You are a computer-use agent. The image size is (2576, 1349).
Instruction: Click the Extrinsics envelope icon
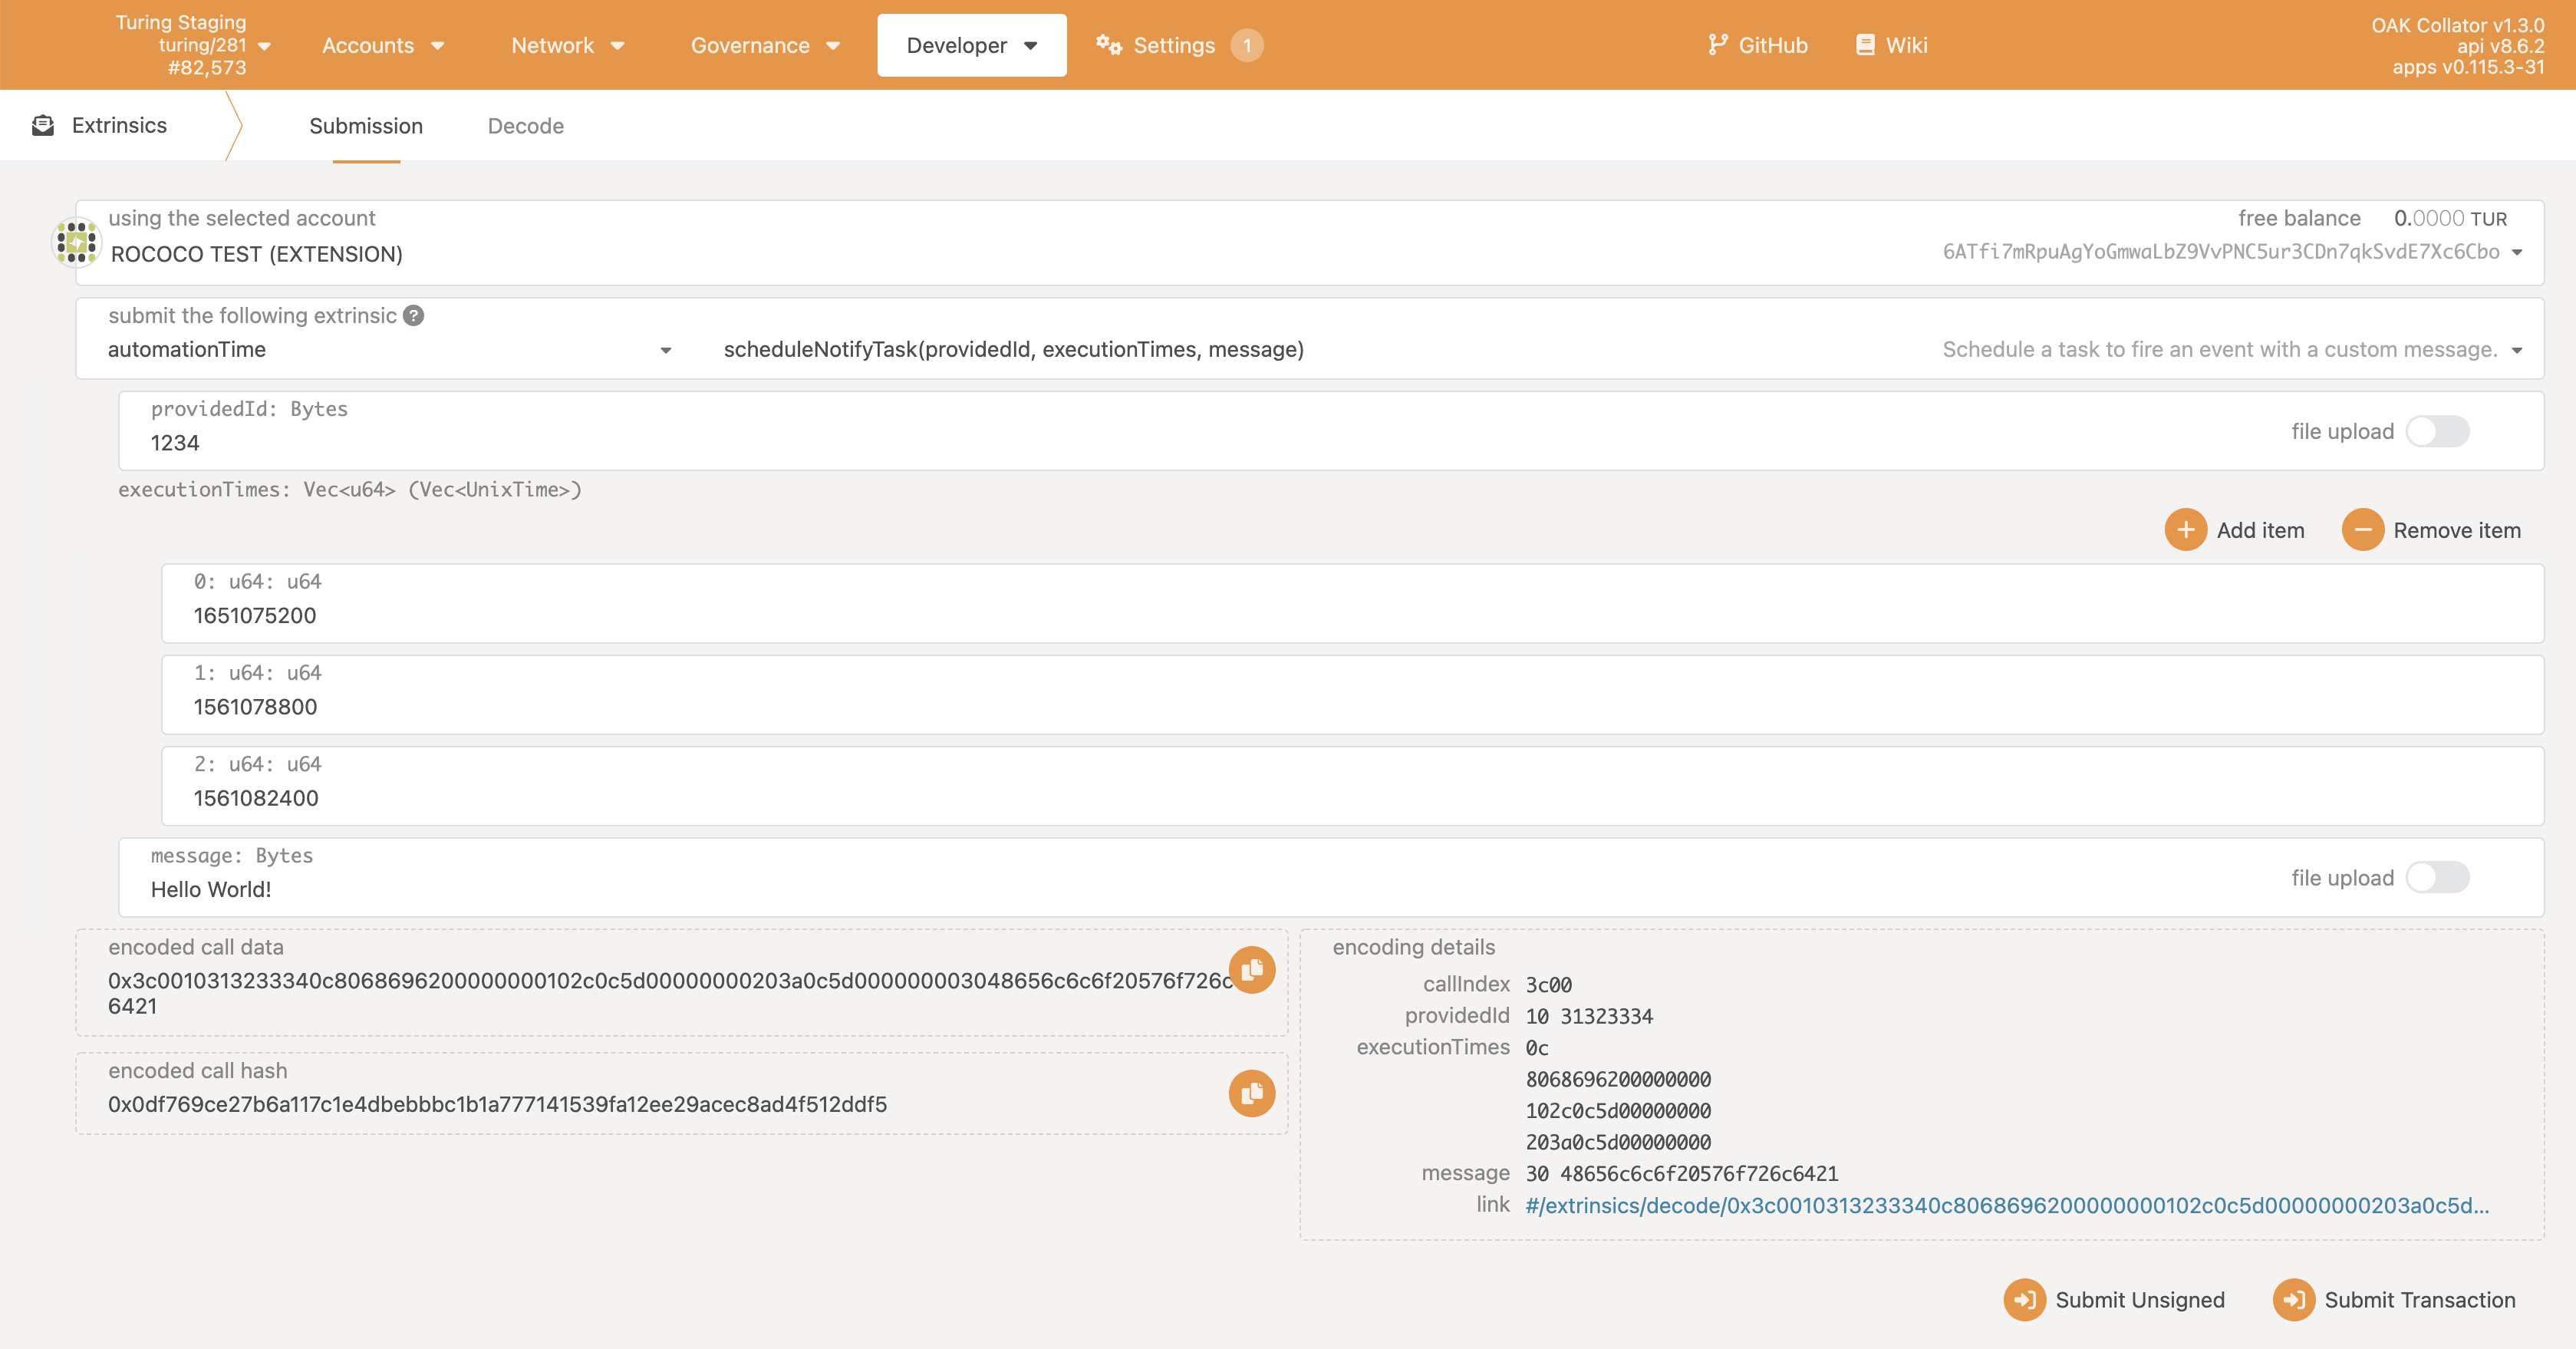click(x=43, y=126)
